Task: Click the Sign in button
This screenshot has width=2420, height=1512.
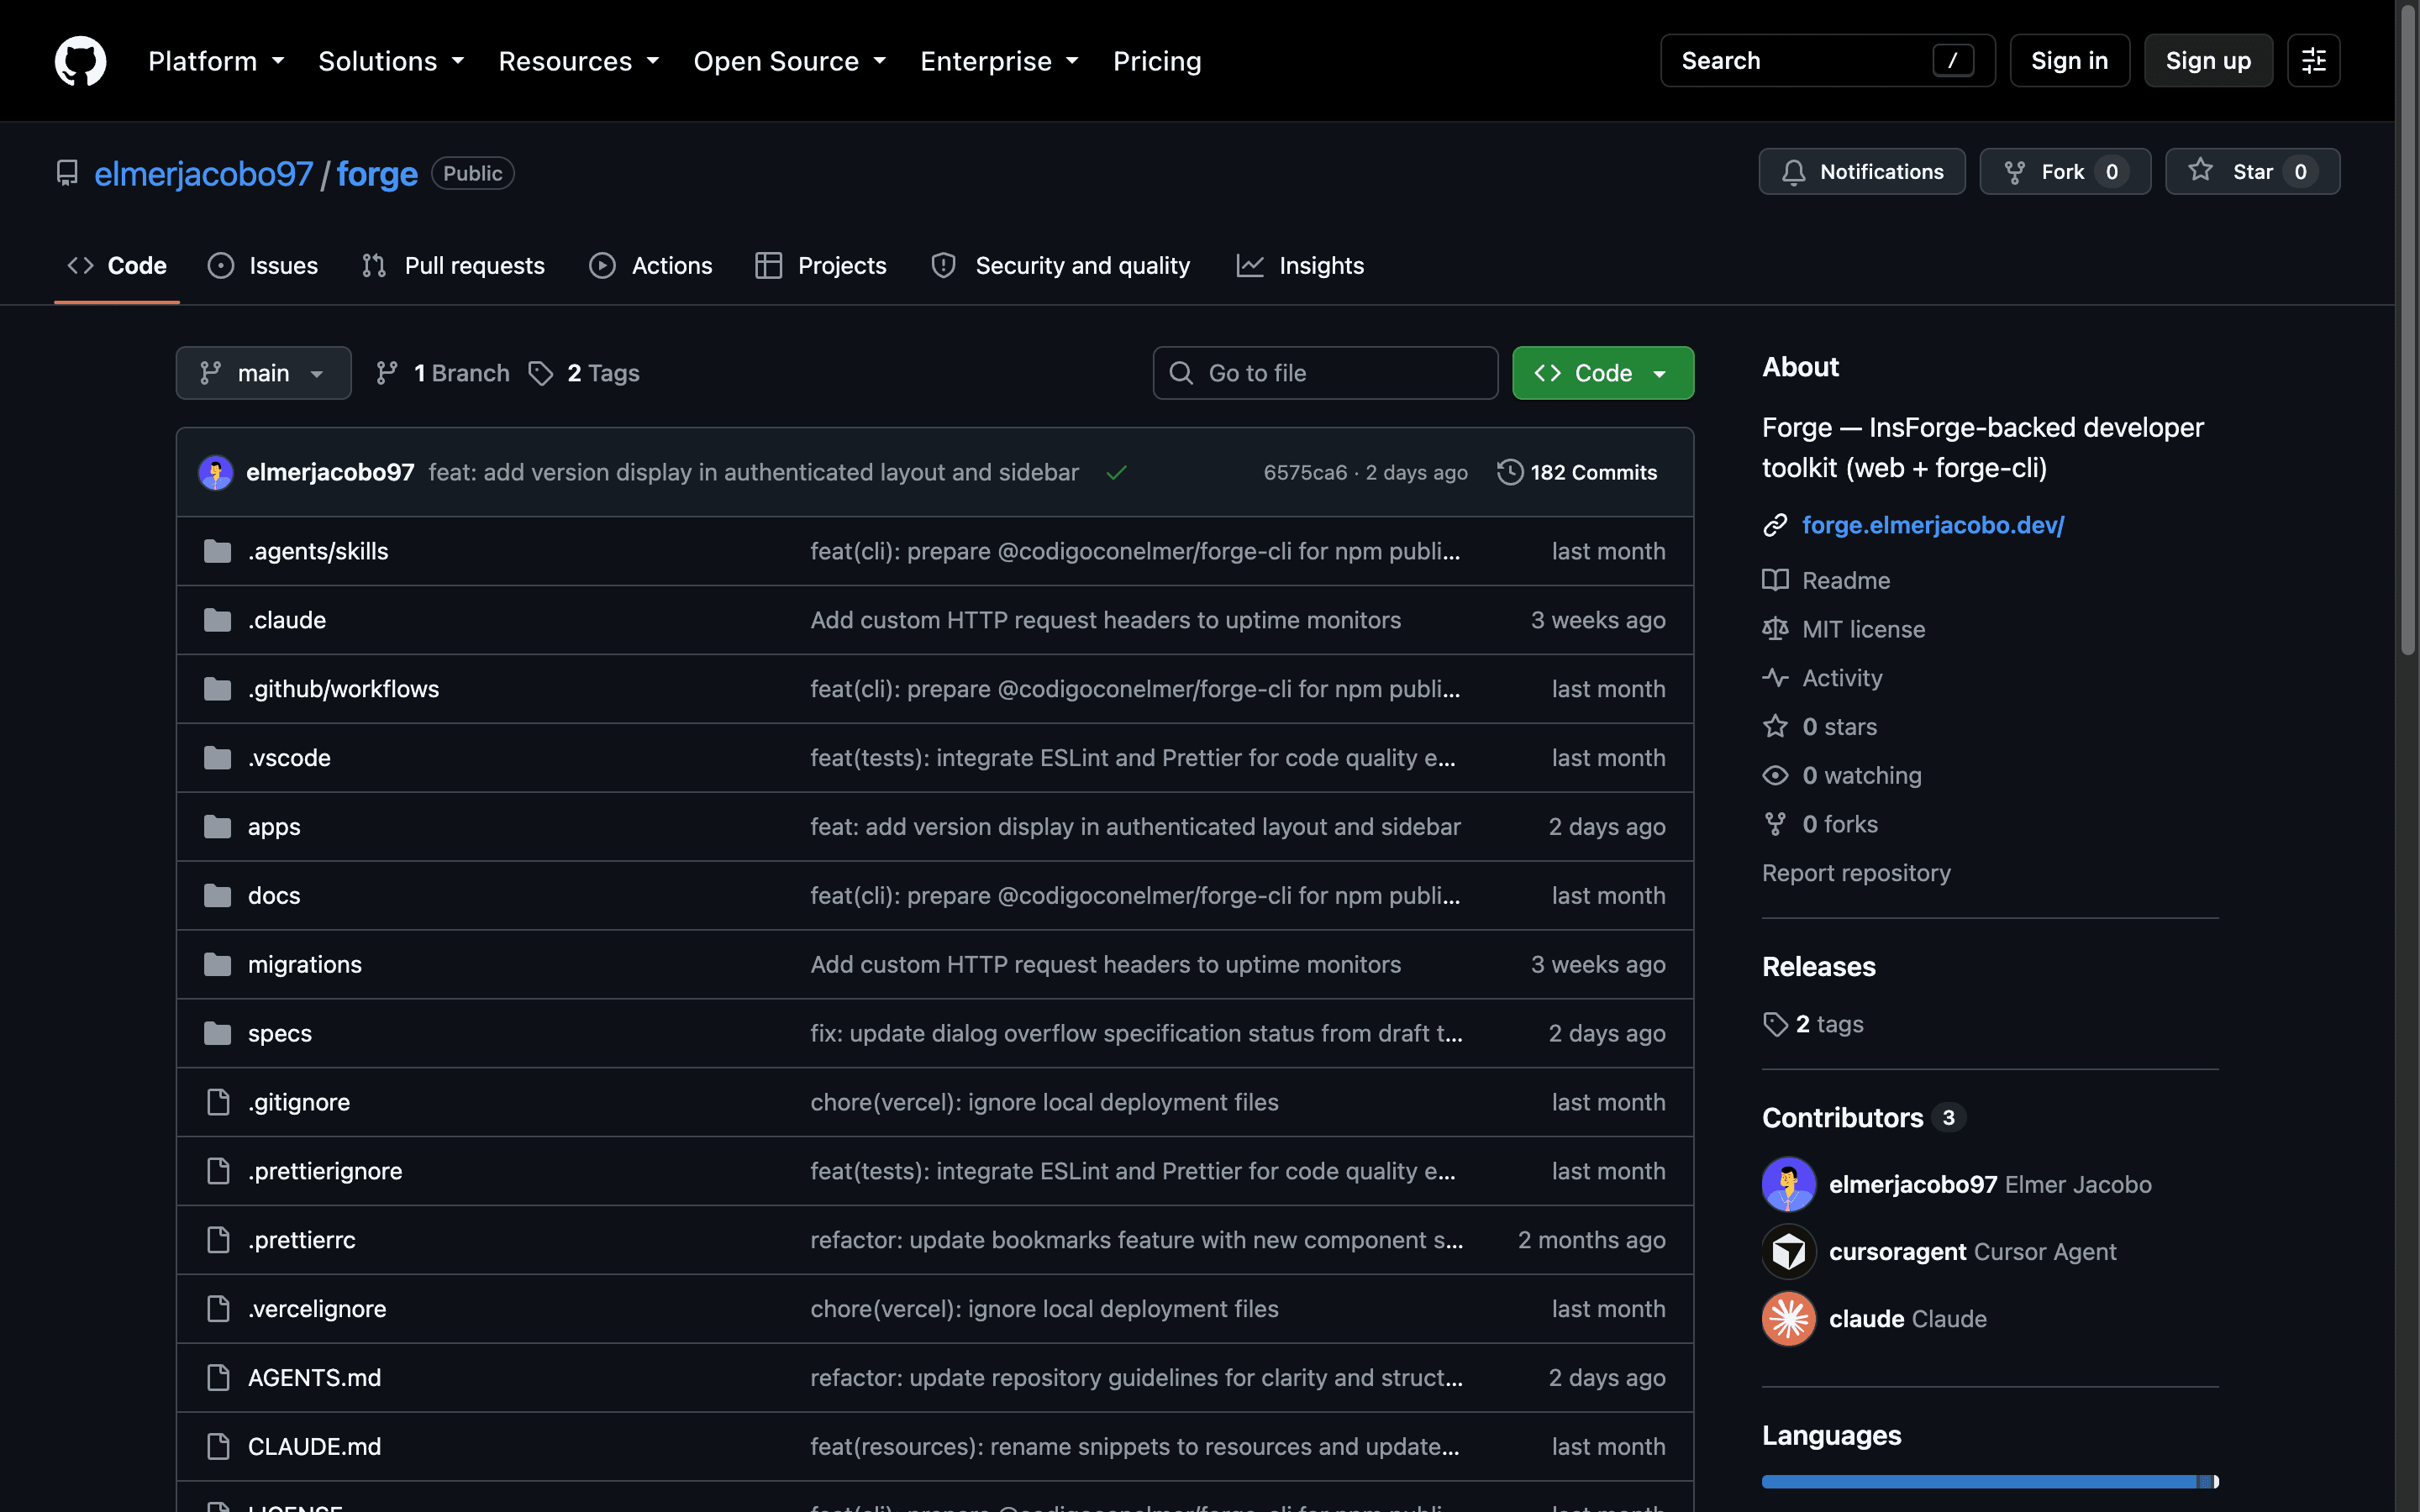Action: coord(2069,61)
